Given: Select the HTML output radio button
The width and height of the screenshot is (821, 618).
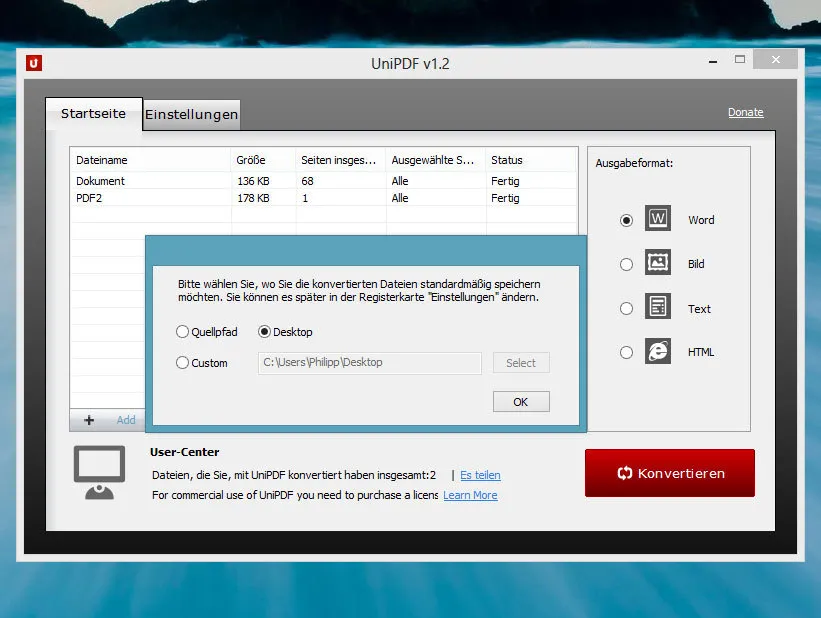Looking at the screenshot, I should 626,352.
